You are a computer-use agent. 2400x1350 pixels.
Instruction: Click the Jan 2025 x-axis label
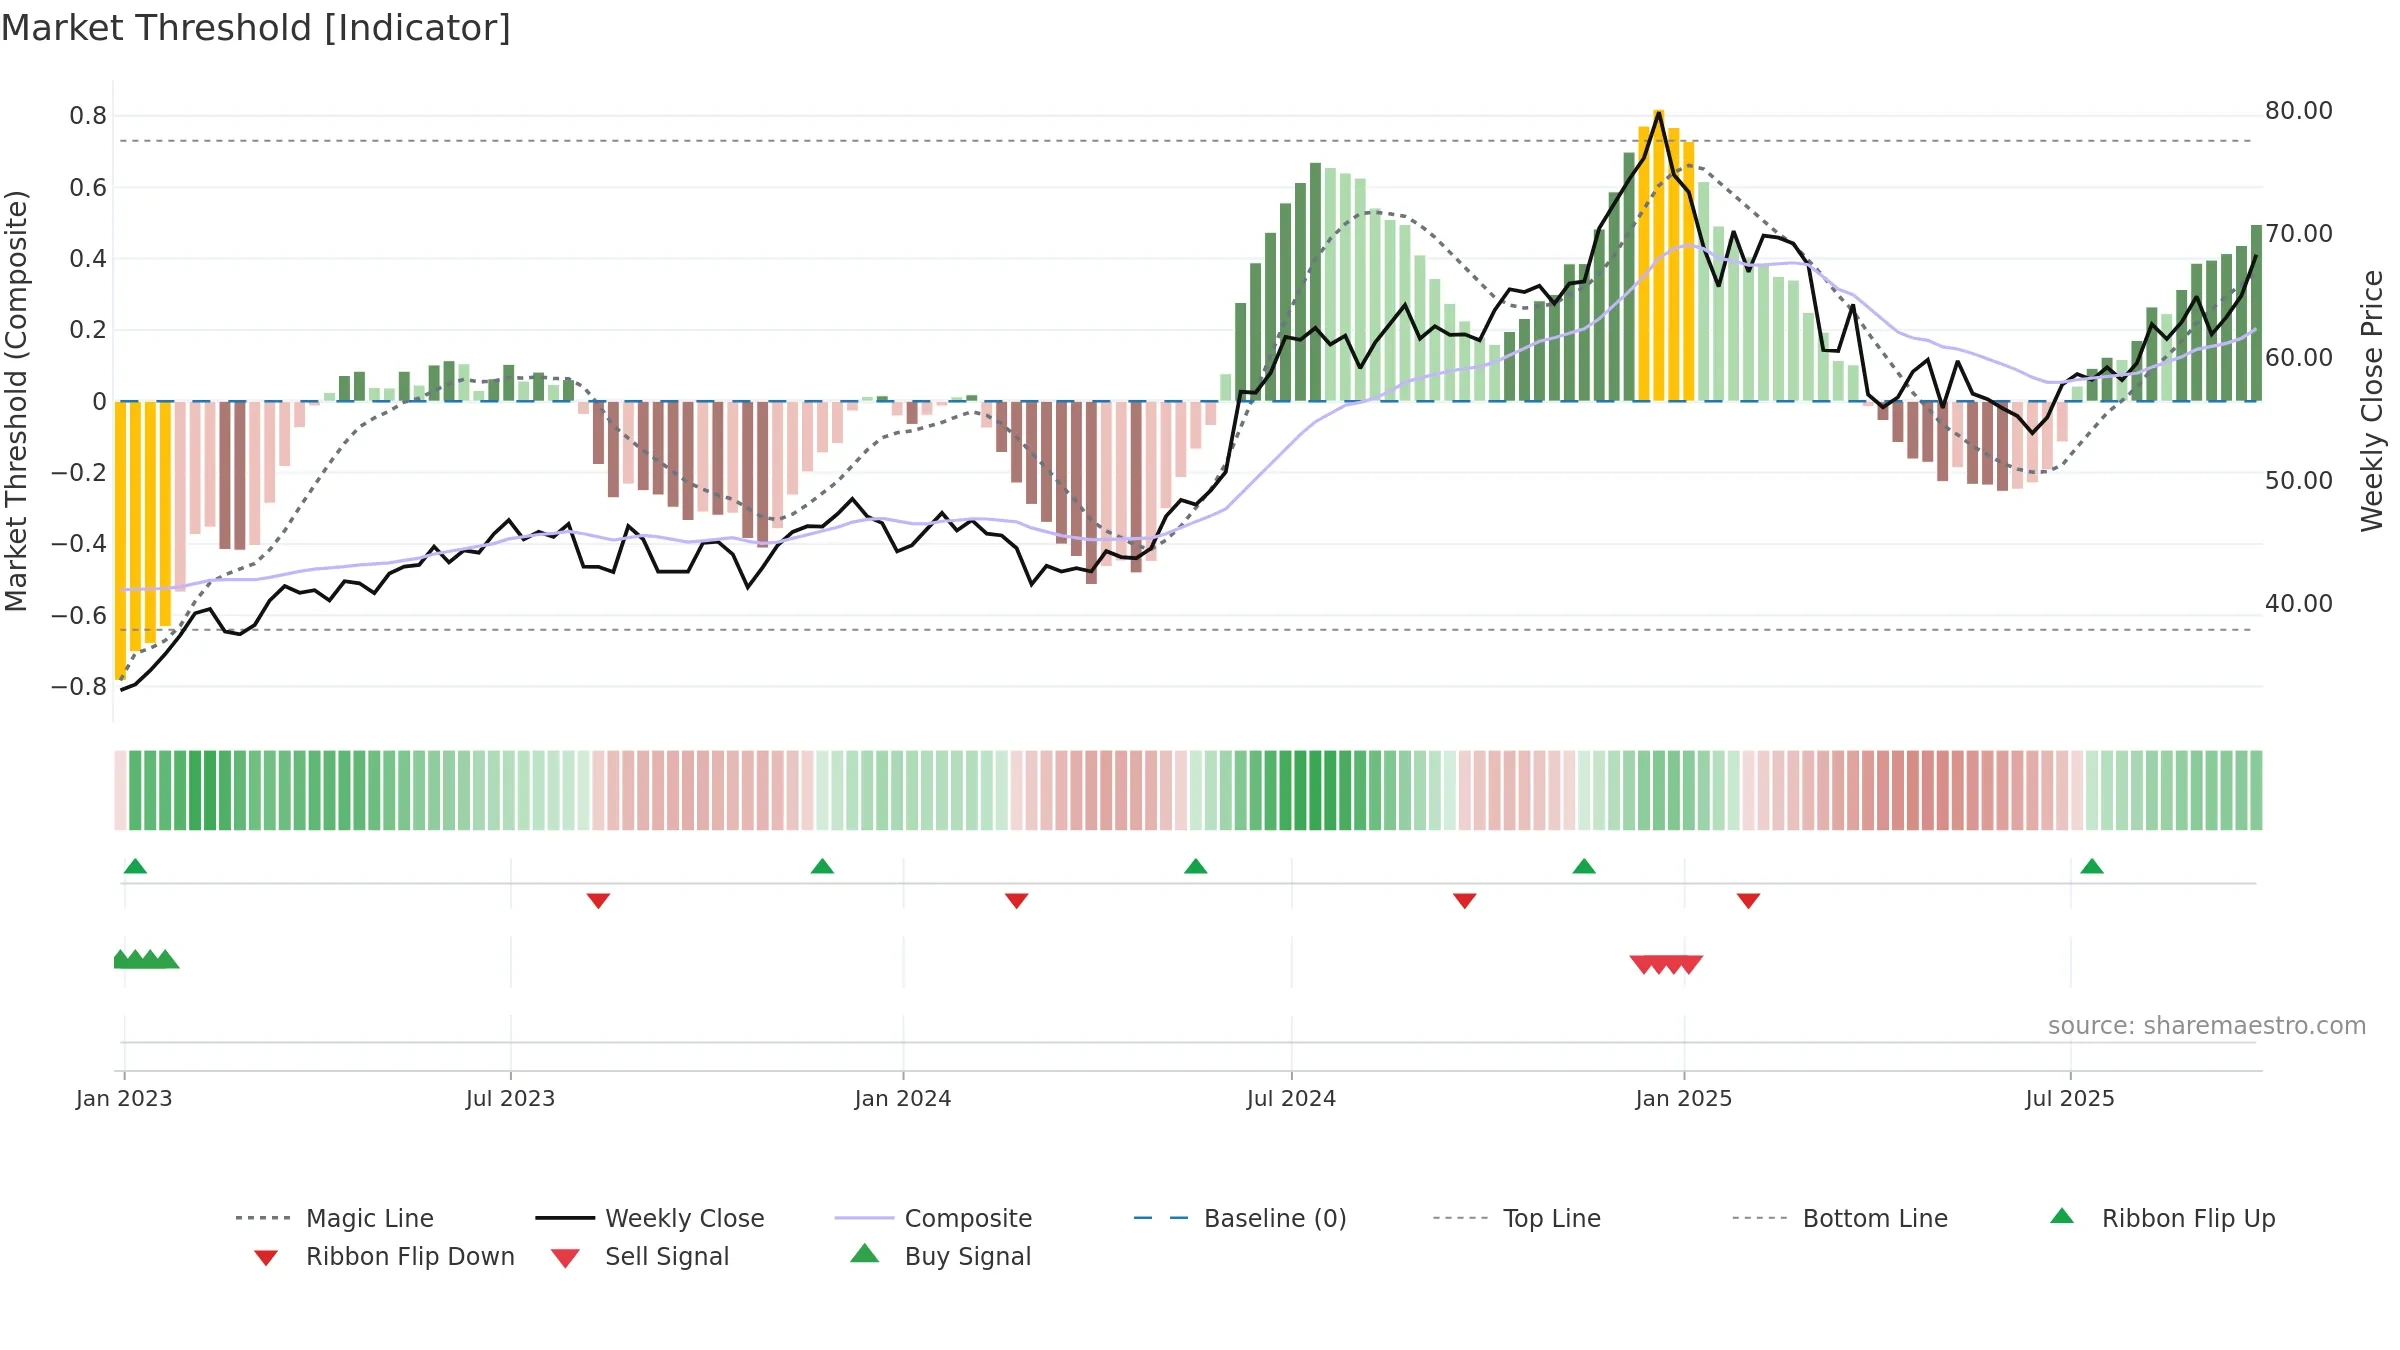1684,1098
